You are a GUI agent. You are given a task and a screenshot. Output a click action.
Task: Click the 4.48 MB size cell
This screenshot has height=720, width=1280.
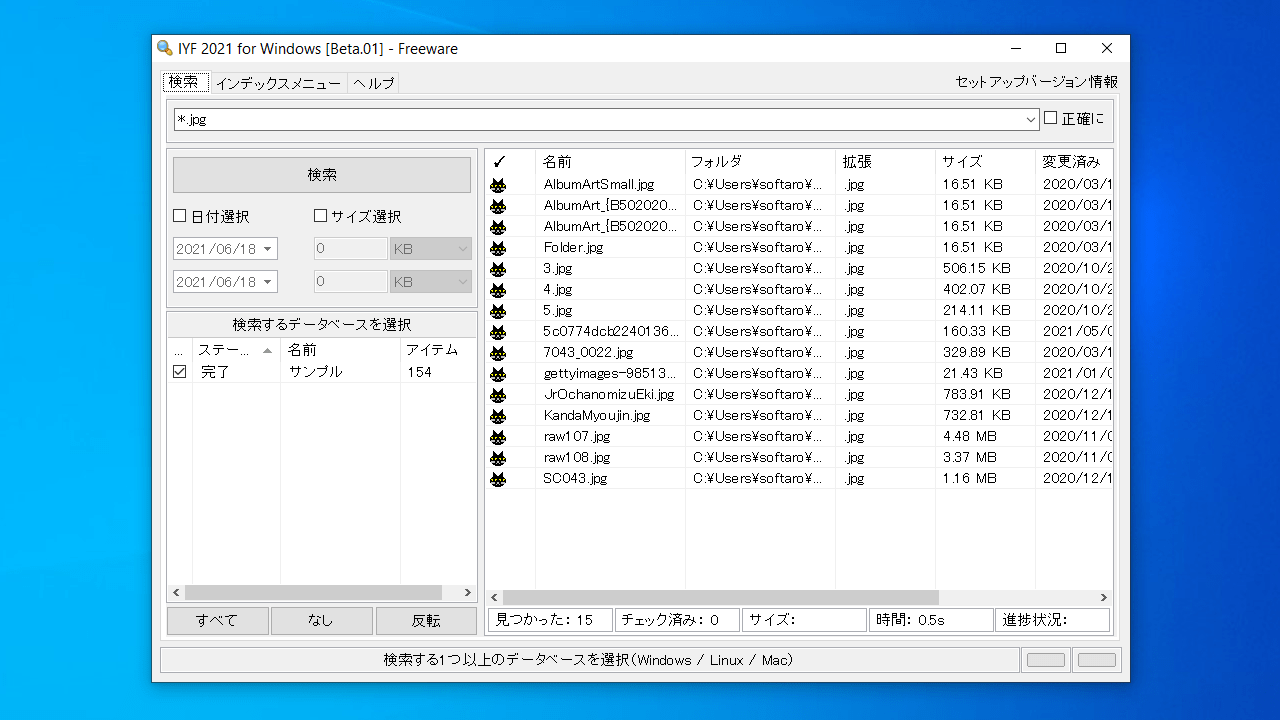click(x=970, y=436)
